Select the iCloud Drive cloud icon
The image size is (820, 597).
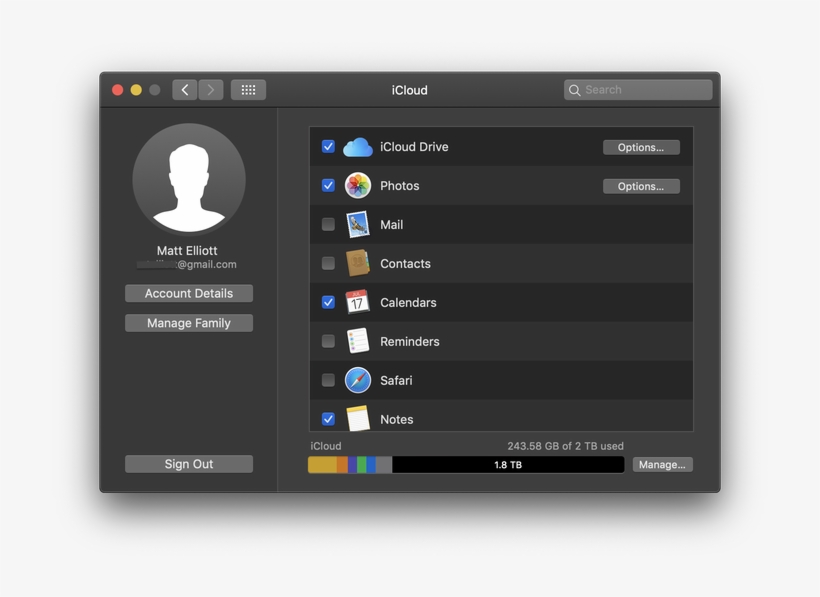coord(358,146)
